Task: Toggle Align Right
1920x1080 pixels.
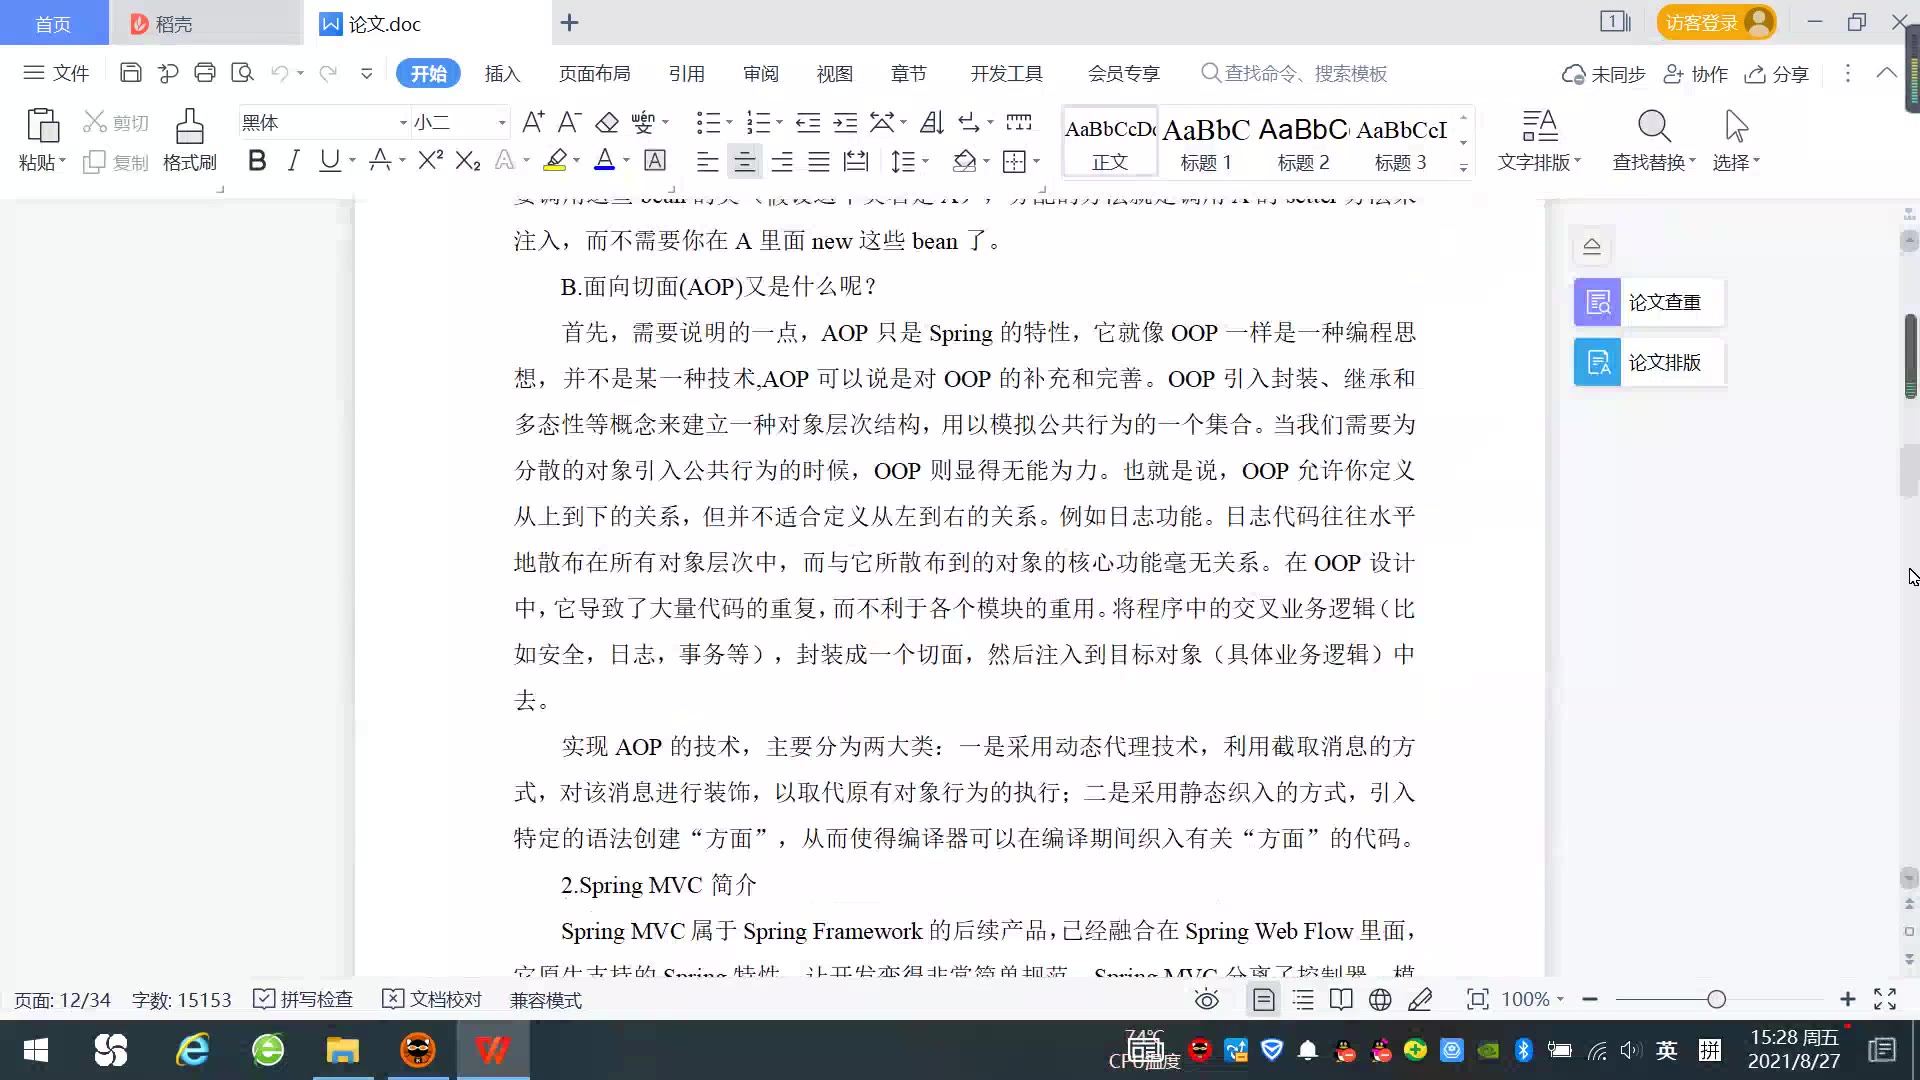Action: pos(782,161)
